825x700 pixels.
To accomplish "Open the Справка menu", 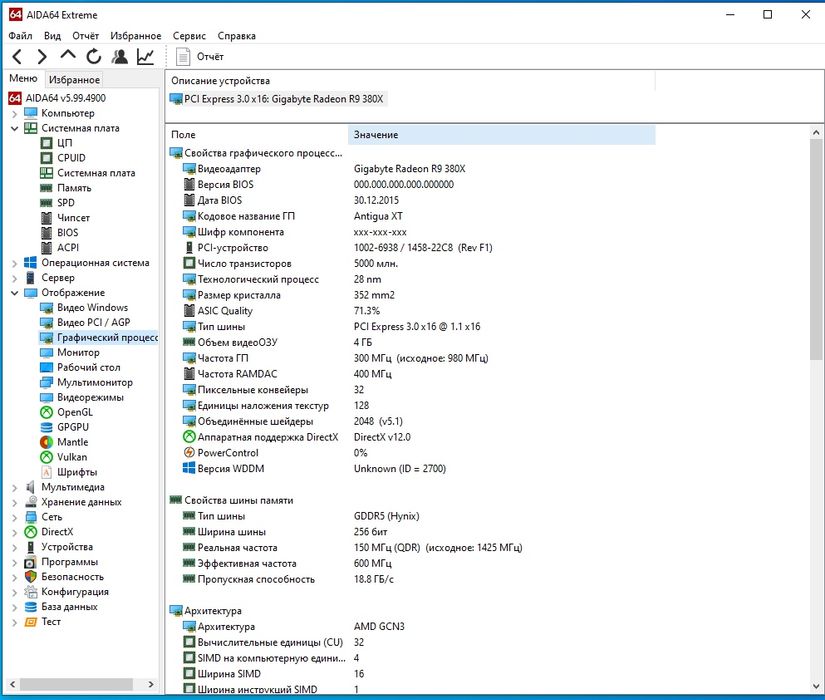I will (236, 36).
